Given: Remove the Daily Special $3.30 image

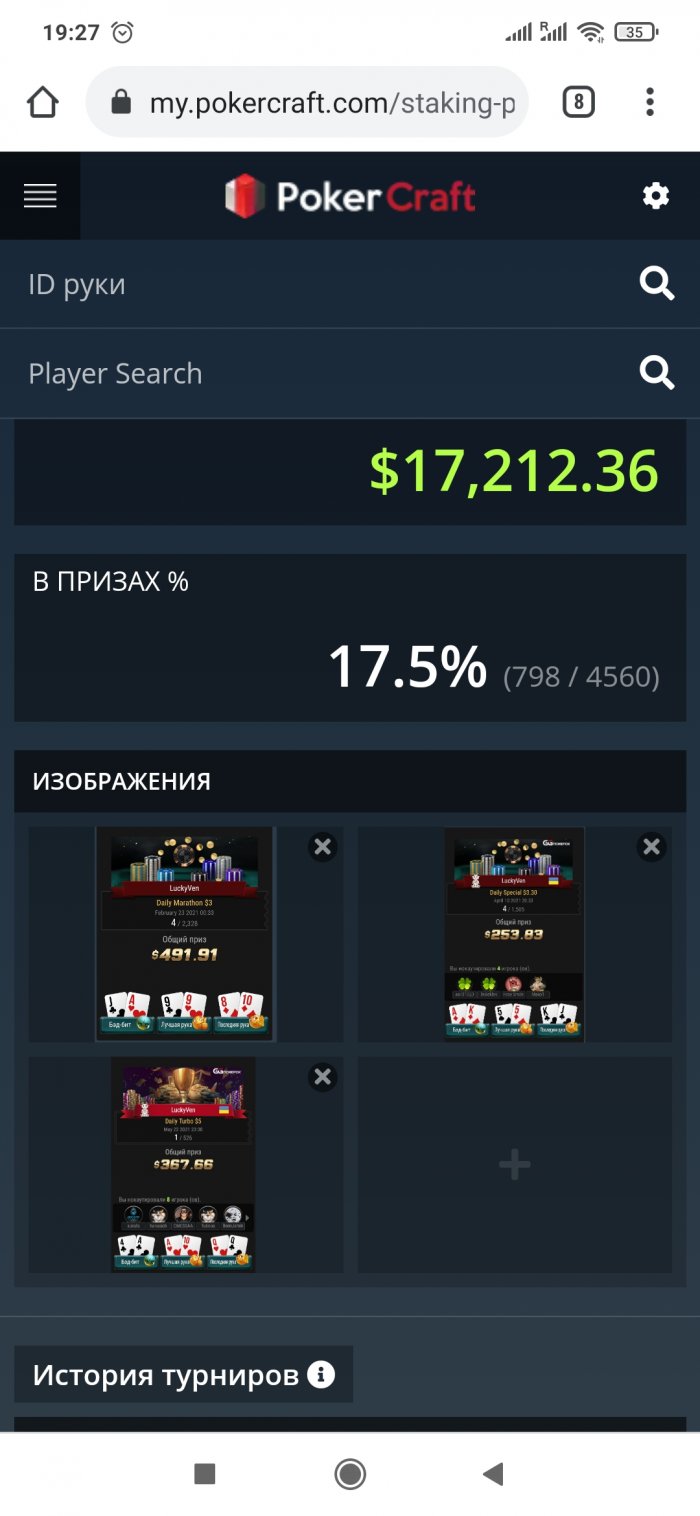Looking at the screenshot, I should click(652, 848).
